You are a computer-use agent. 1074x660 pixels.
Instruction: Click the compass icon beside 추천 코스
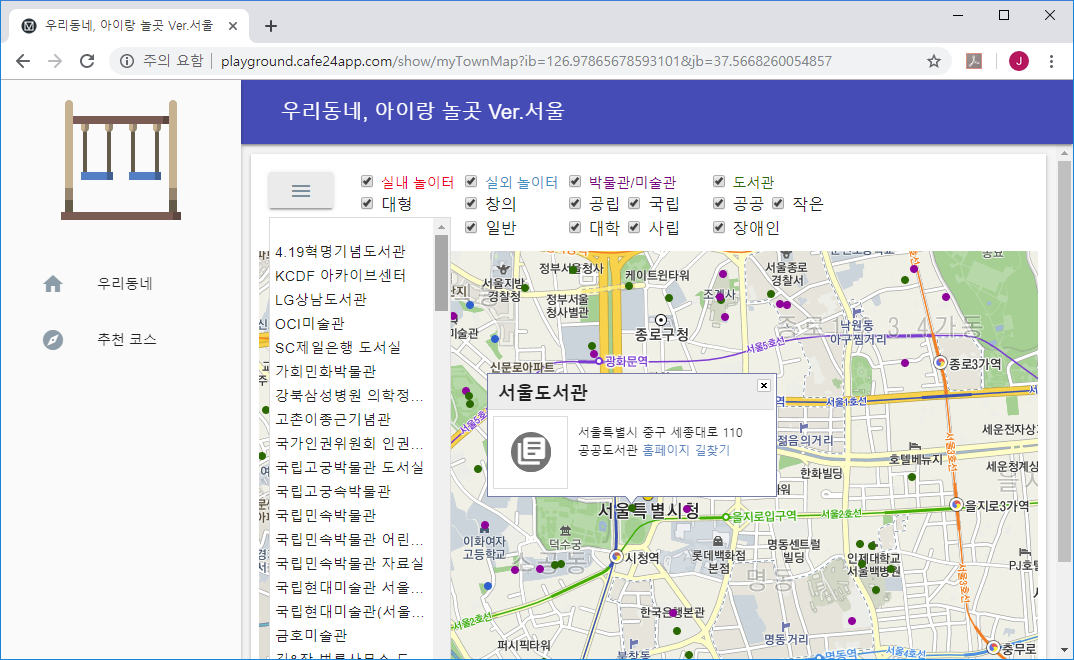pos(53,340)
